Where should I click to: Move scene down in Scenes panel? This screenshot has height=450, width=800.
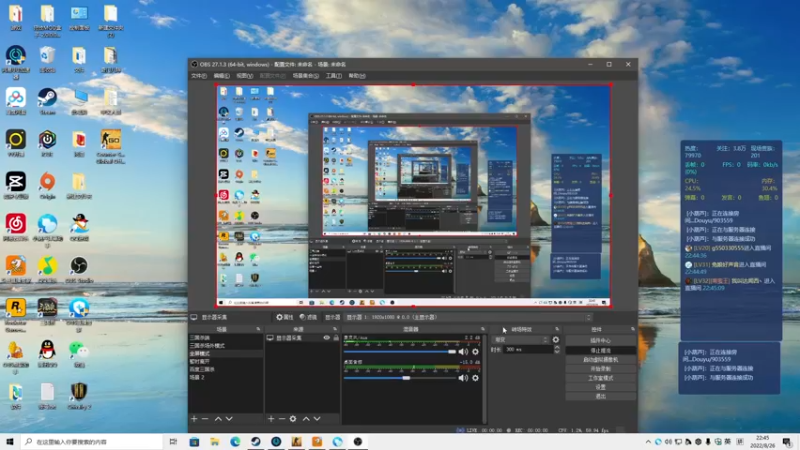tap(229, 419)
